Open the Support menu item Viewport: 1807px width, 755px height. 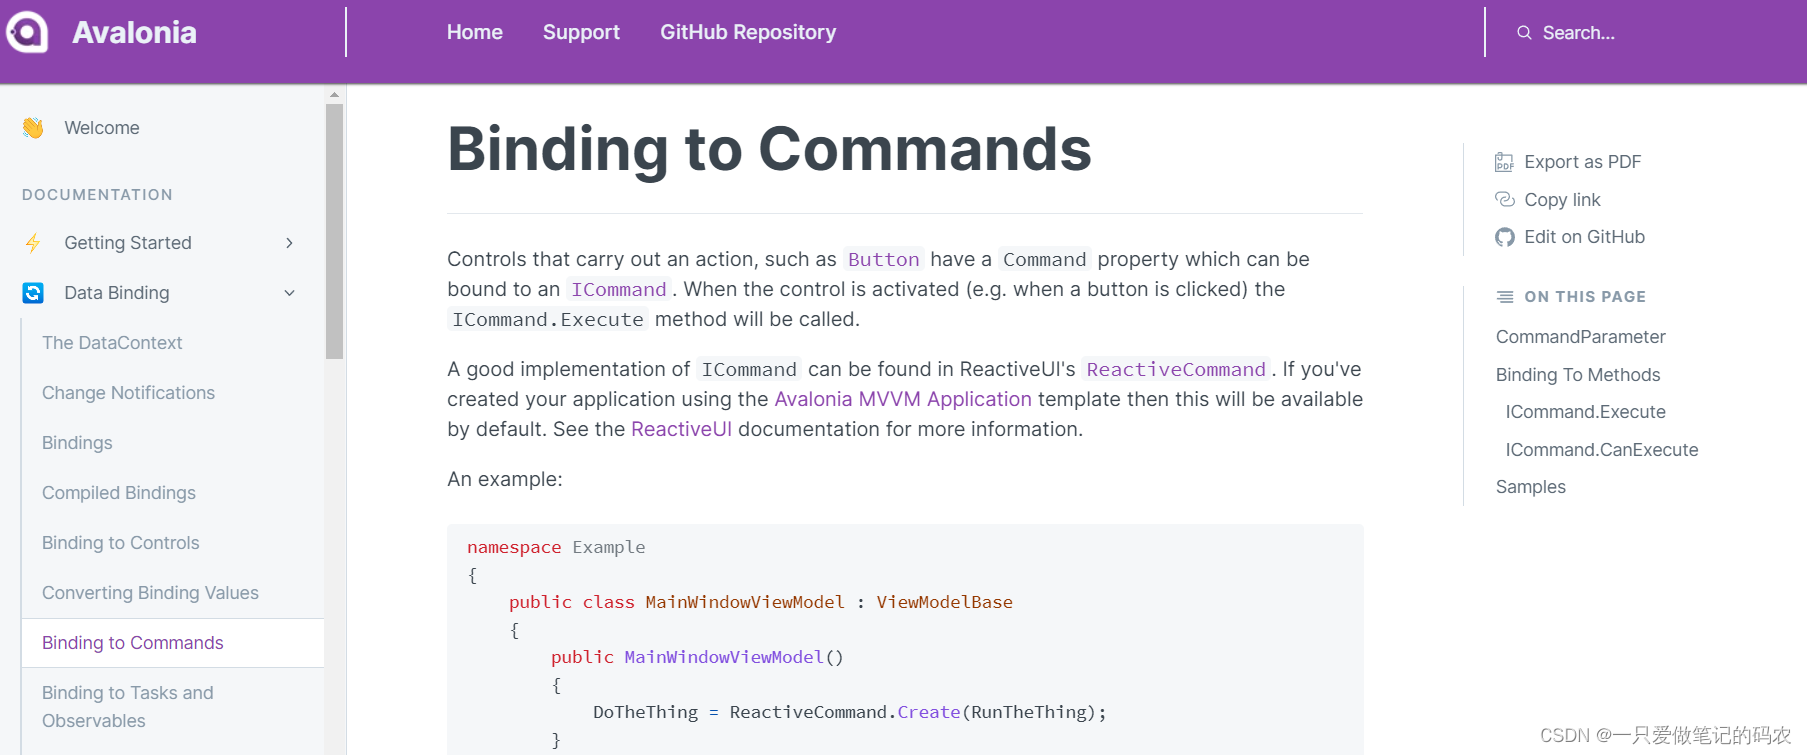pyautogui.click(x=581, y=32)
